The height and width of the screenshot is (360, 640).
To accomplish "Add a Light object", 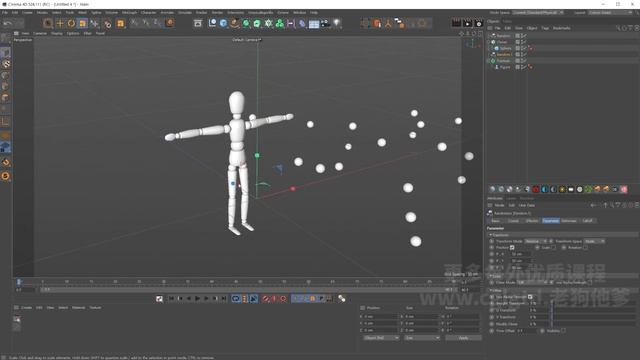I will coord(337,23).
